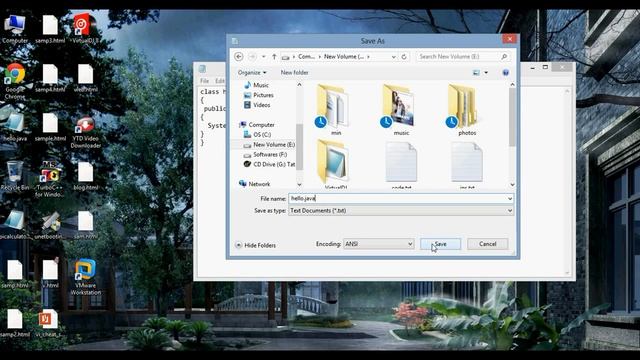Click the Cancel button
640x360 pixels.
[x=487, y=244]
